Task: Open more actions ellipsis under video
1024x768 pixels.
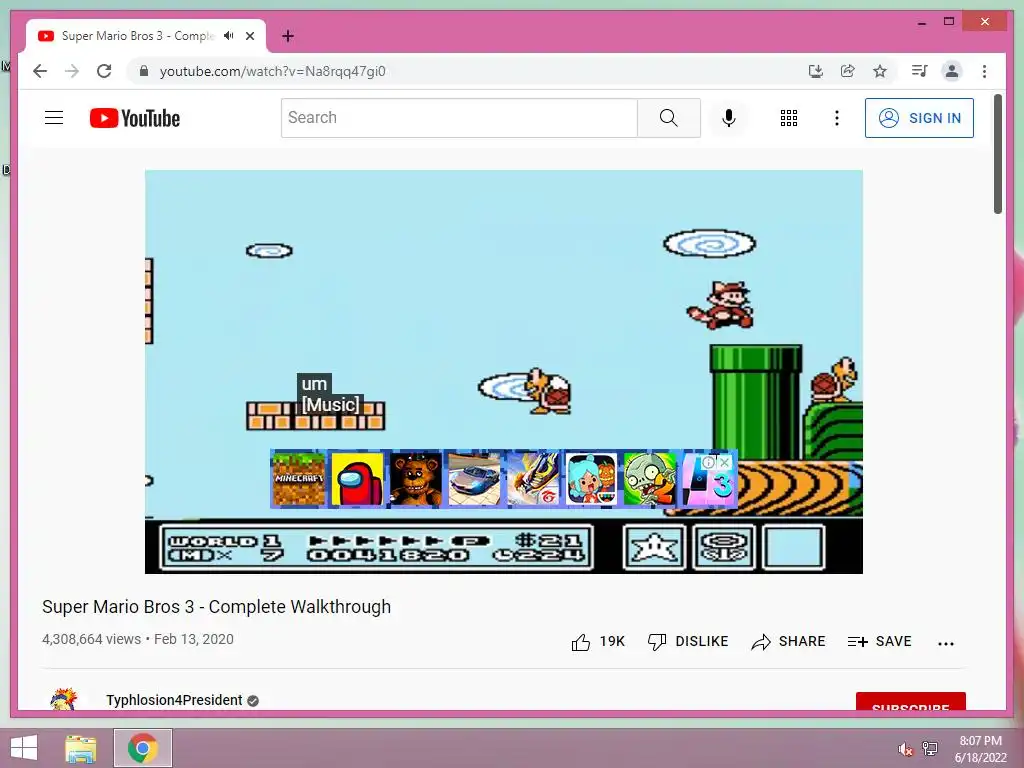Action: point(946,643)
